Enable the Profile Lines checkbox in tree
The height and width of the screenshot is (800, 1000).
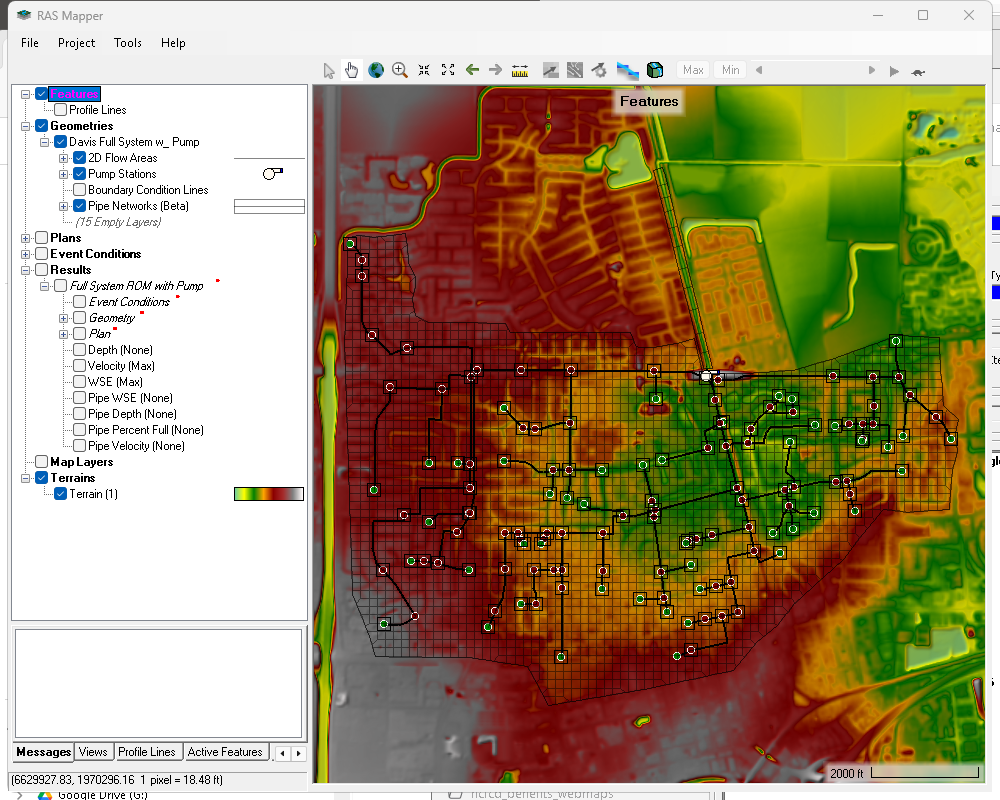(61, 110)
